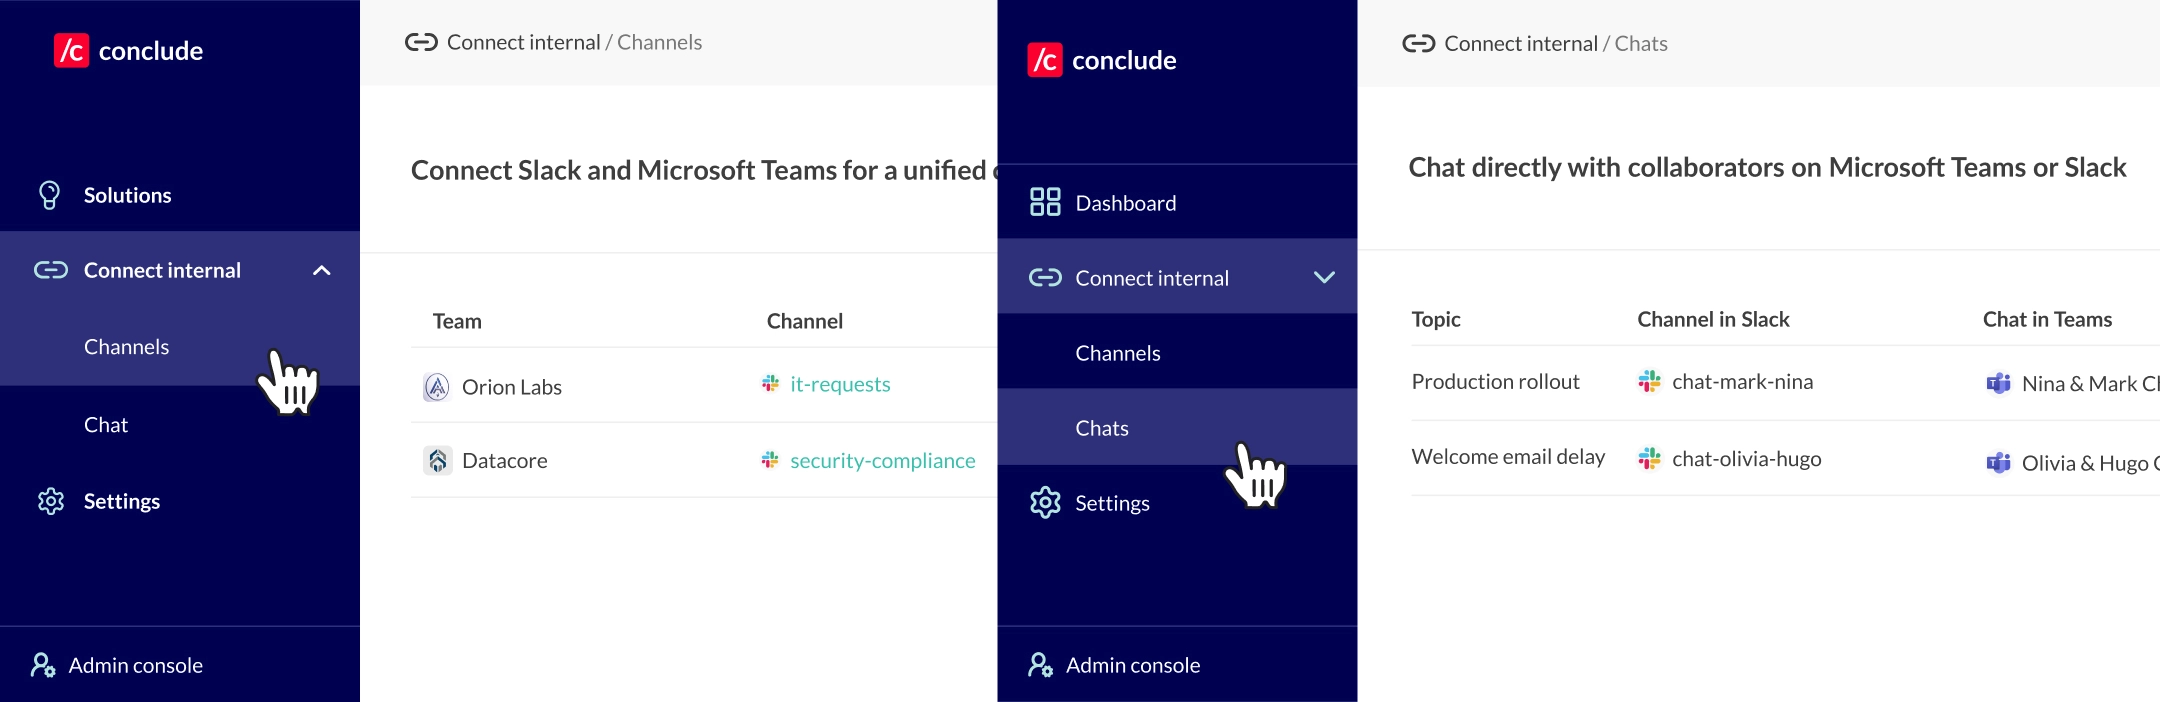The width and height of the screenshot is (2160, 702).
Task: Click the Orion Labs team logo
Action: coord(437,387)
